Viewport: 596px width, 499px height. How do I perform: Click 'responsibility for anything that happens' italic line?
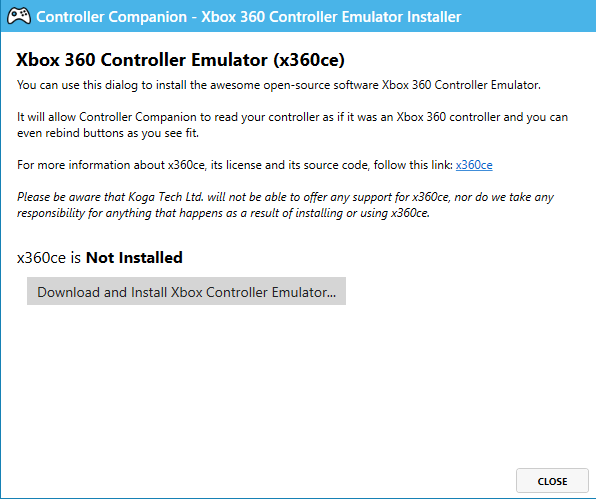pyautogui.click(x=224, y=213)
